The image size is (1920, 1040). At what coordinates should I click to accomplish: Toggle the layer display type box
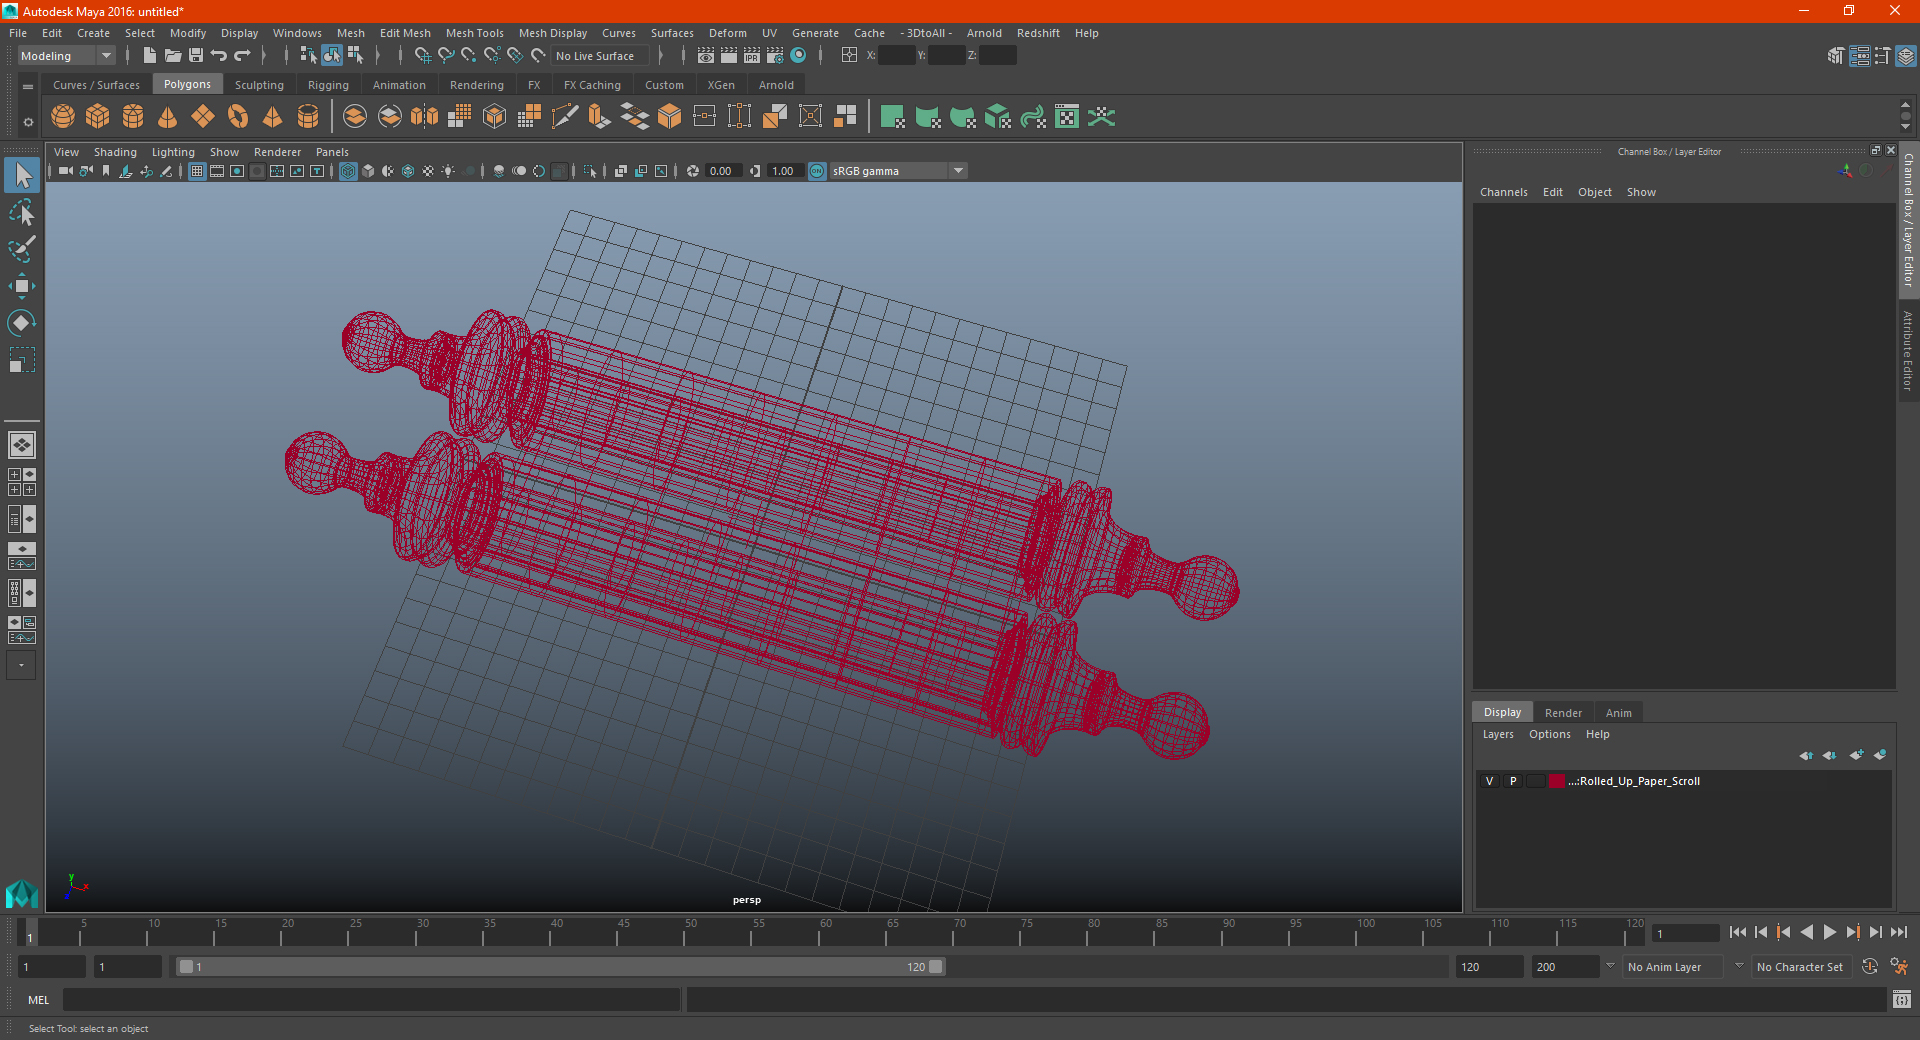click(1536, 781)
